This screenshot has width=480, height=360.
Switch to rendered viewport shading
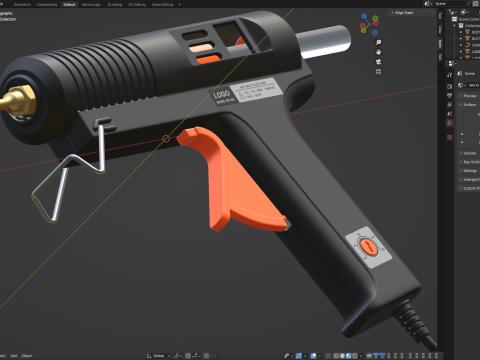click(x=355, y=356)
